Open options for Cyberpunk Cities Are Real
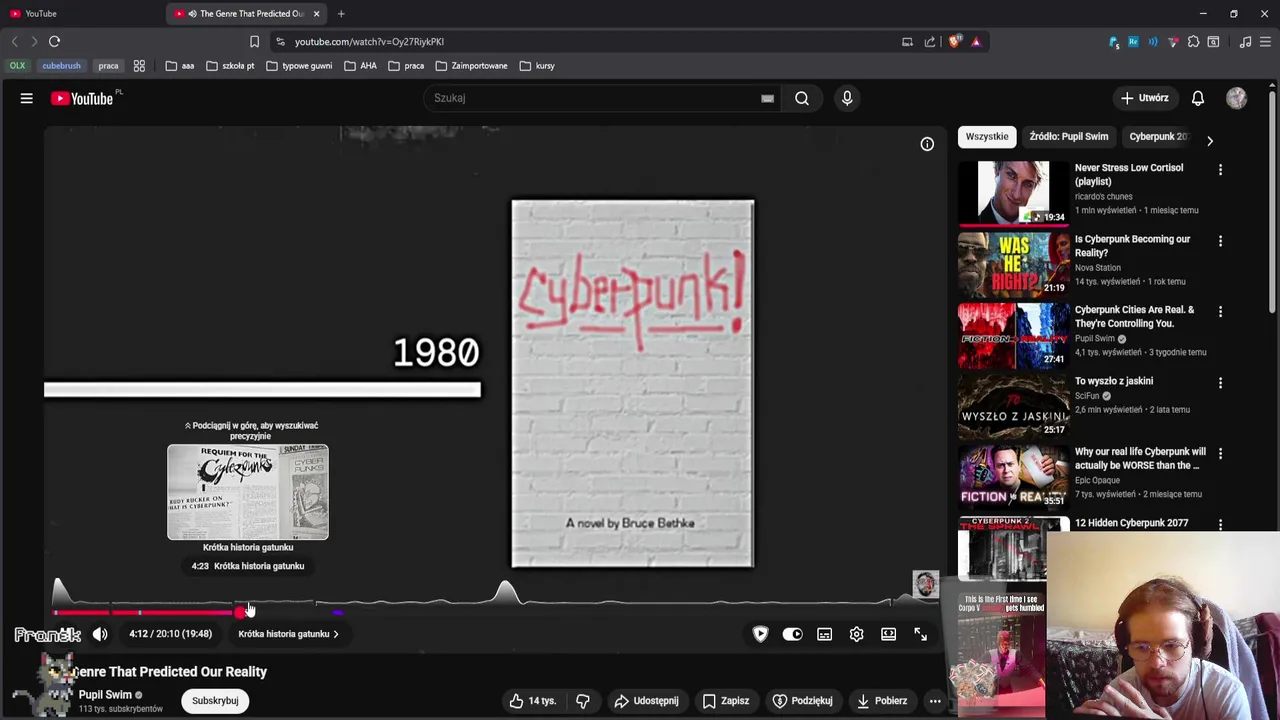 coord(1220,312)
